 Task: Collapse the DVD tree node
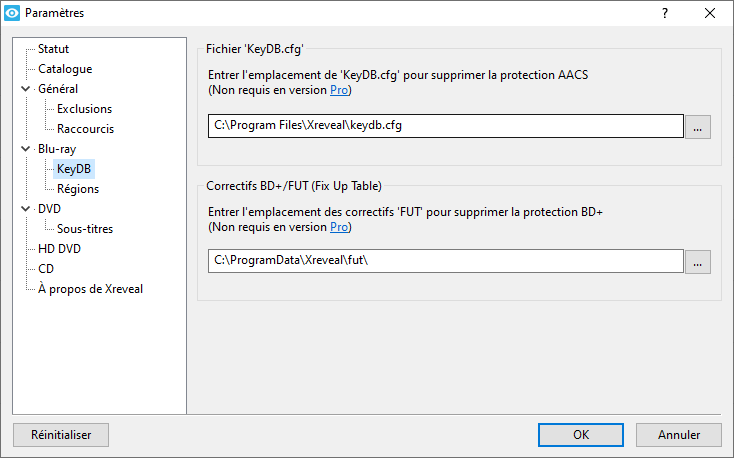tap(25, 209)
